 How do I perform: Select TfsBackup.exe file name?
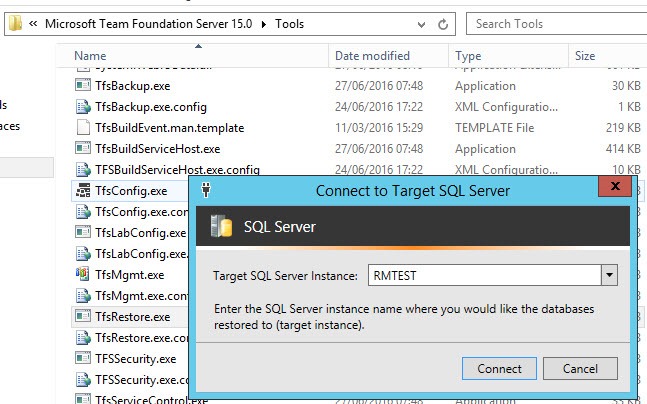[x=132, y=86]
